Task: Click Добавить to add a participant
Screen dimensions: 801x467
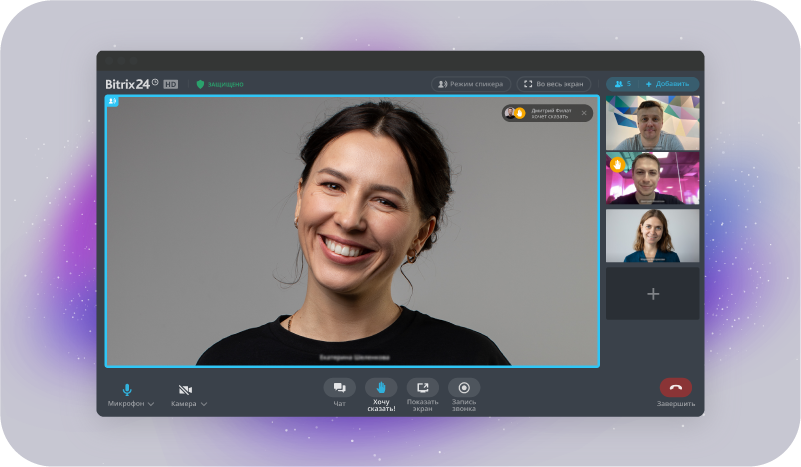Action: (x=668, y=84)
